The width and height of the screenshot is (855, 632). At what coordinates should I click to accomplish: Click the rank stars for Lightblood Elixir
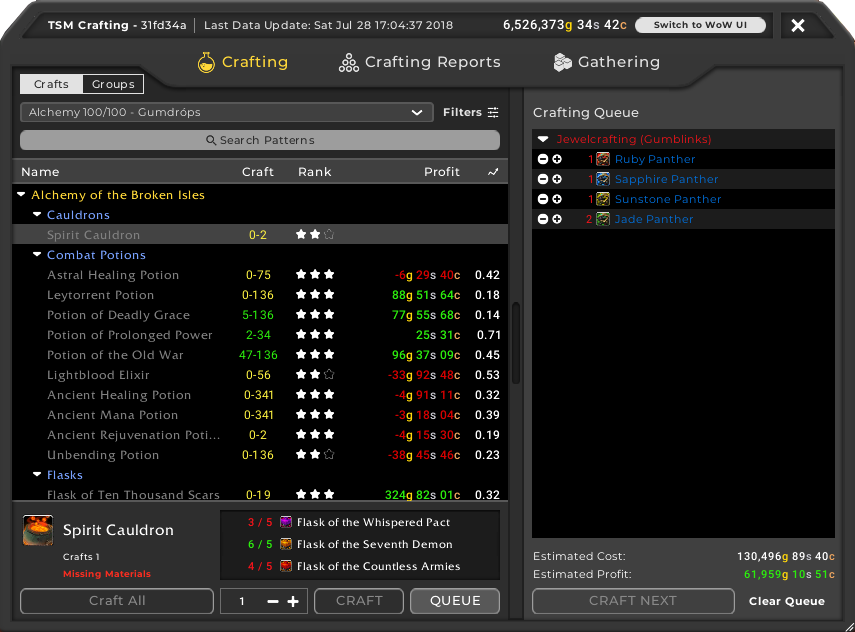[315, 375]
